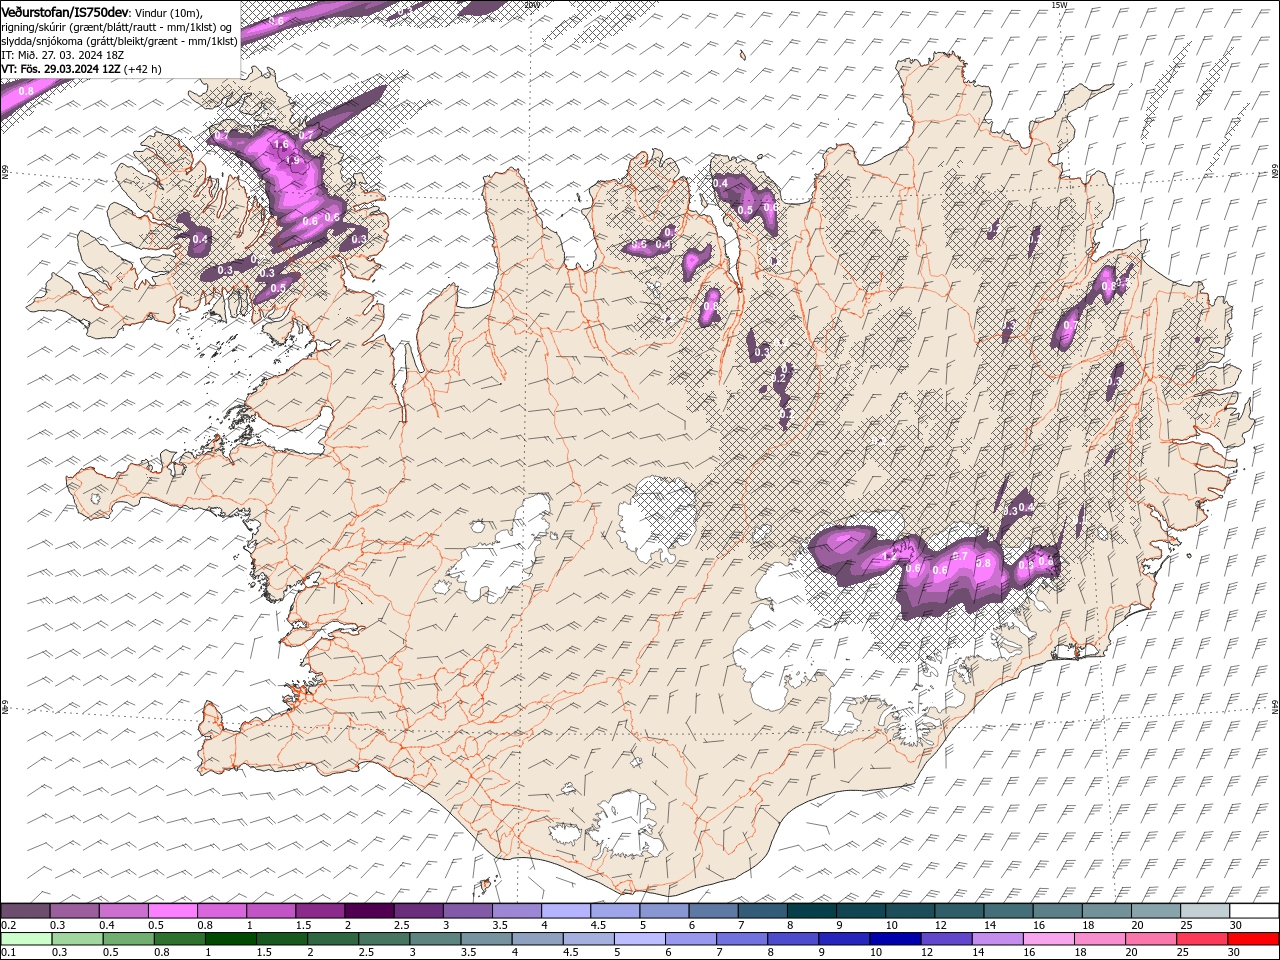Click the dusky purple 0.2 swatch in the snow legend
Image resolution: width=1280 pixels, height=960 pixels.
tap(25, 911)
